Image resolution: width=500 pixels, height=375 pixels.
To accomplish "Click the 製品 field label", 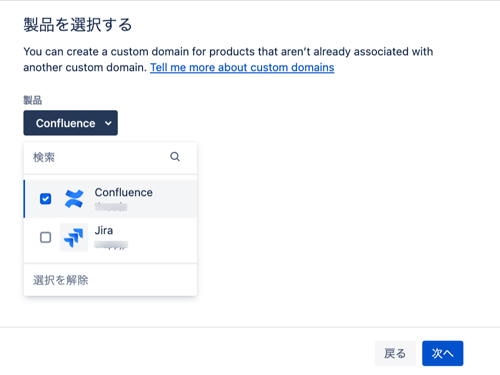I will click(32, 100).
